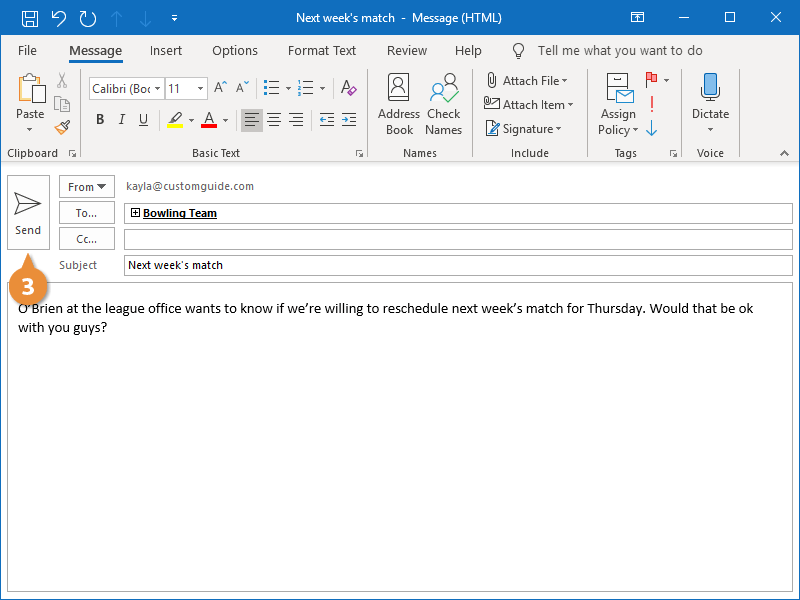Click the Format Painter brush icon
This screenshot has width=800, height=600.
pos(62,127)
